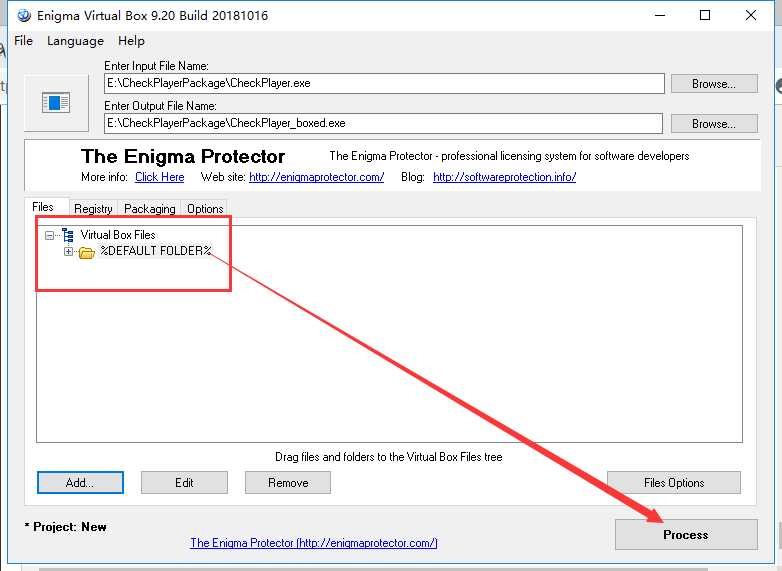The image size is (782, 571).
Task: Click the Process button
Action: (686, 535)
